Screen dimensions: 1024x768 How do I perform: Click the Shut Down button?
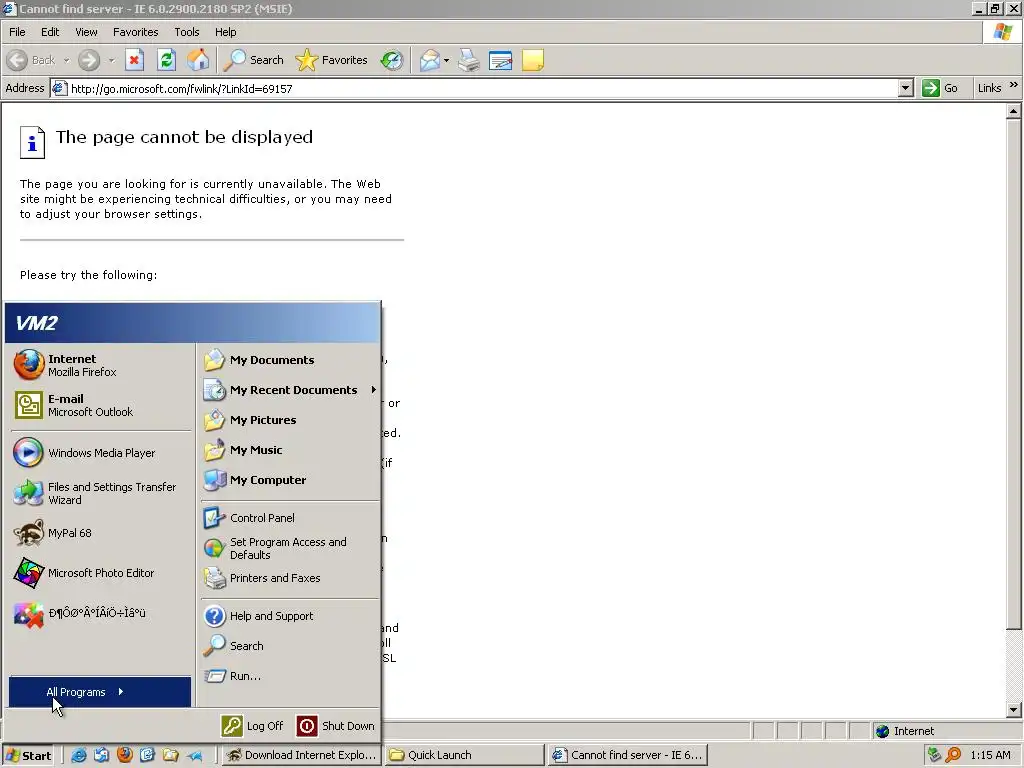[x=336, y=726]
